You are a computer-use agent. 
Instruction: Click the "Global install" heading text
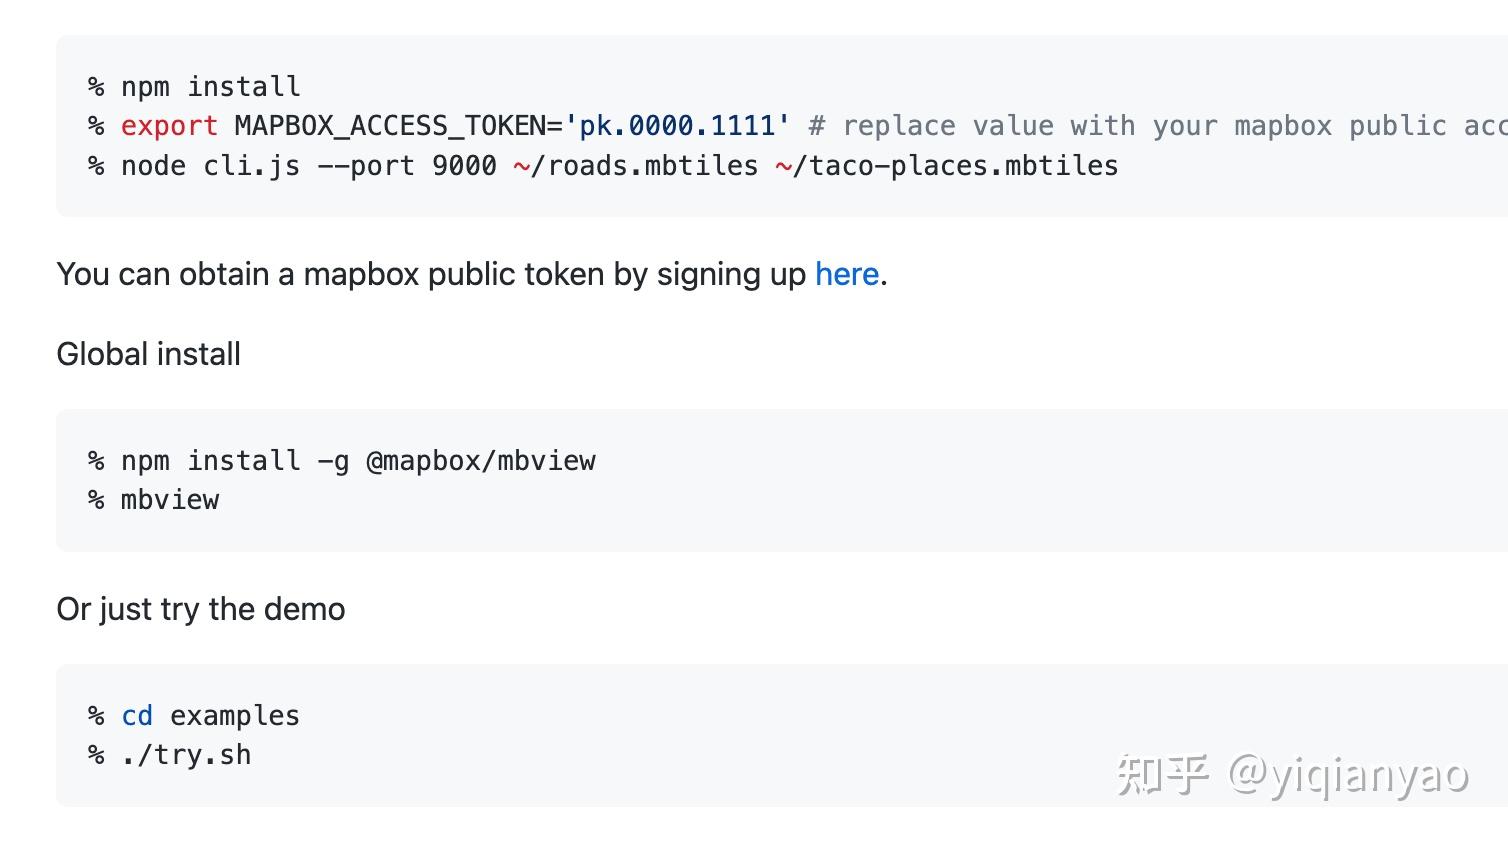tap(149, 354)
